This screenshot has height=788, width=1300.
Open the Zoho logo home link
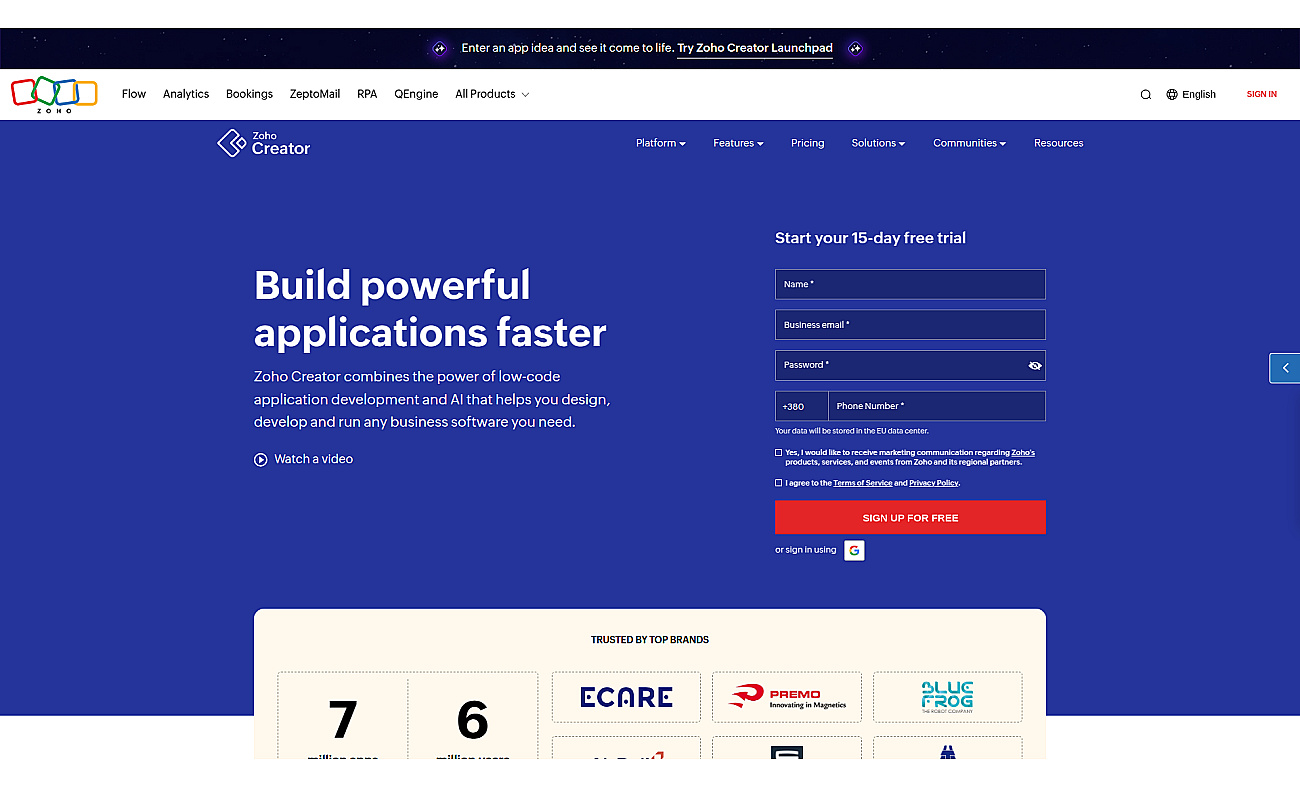(x=54, y=94)
